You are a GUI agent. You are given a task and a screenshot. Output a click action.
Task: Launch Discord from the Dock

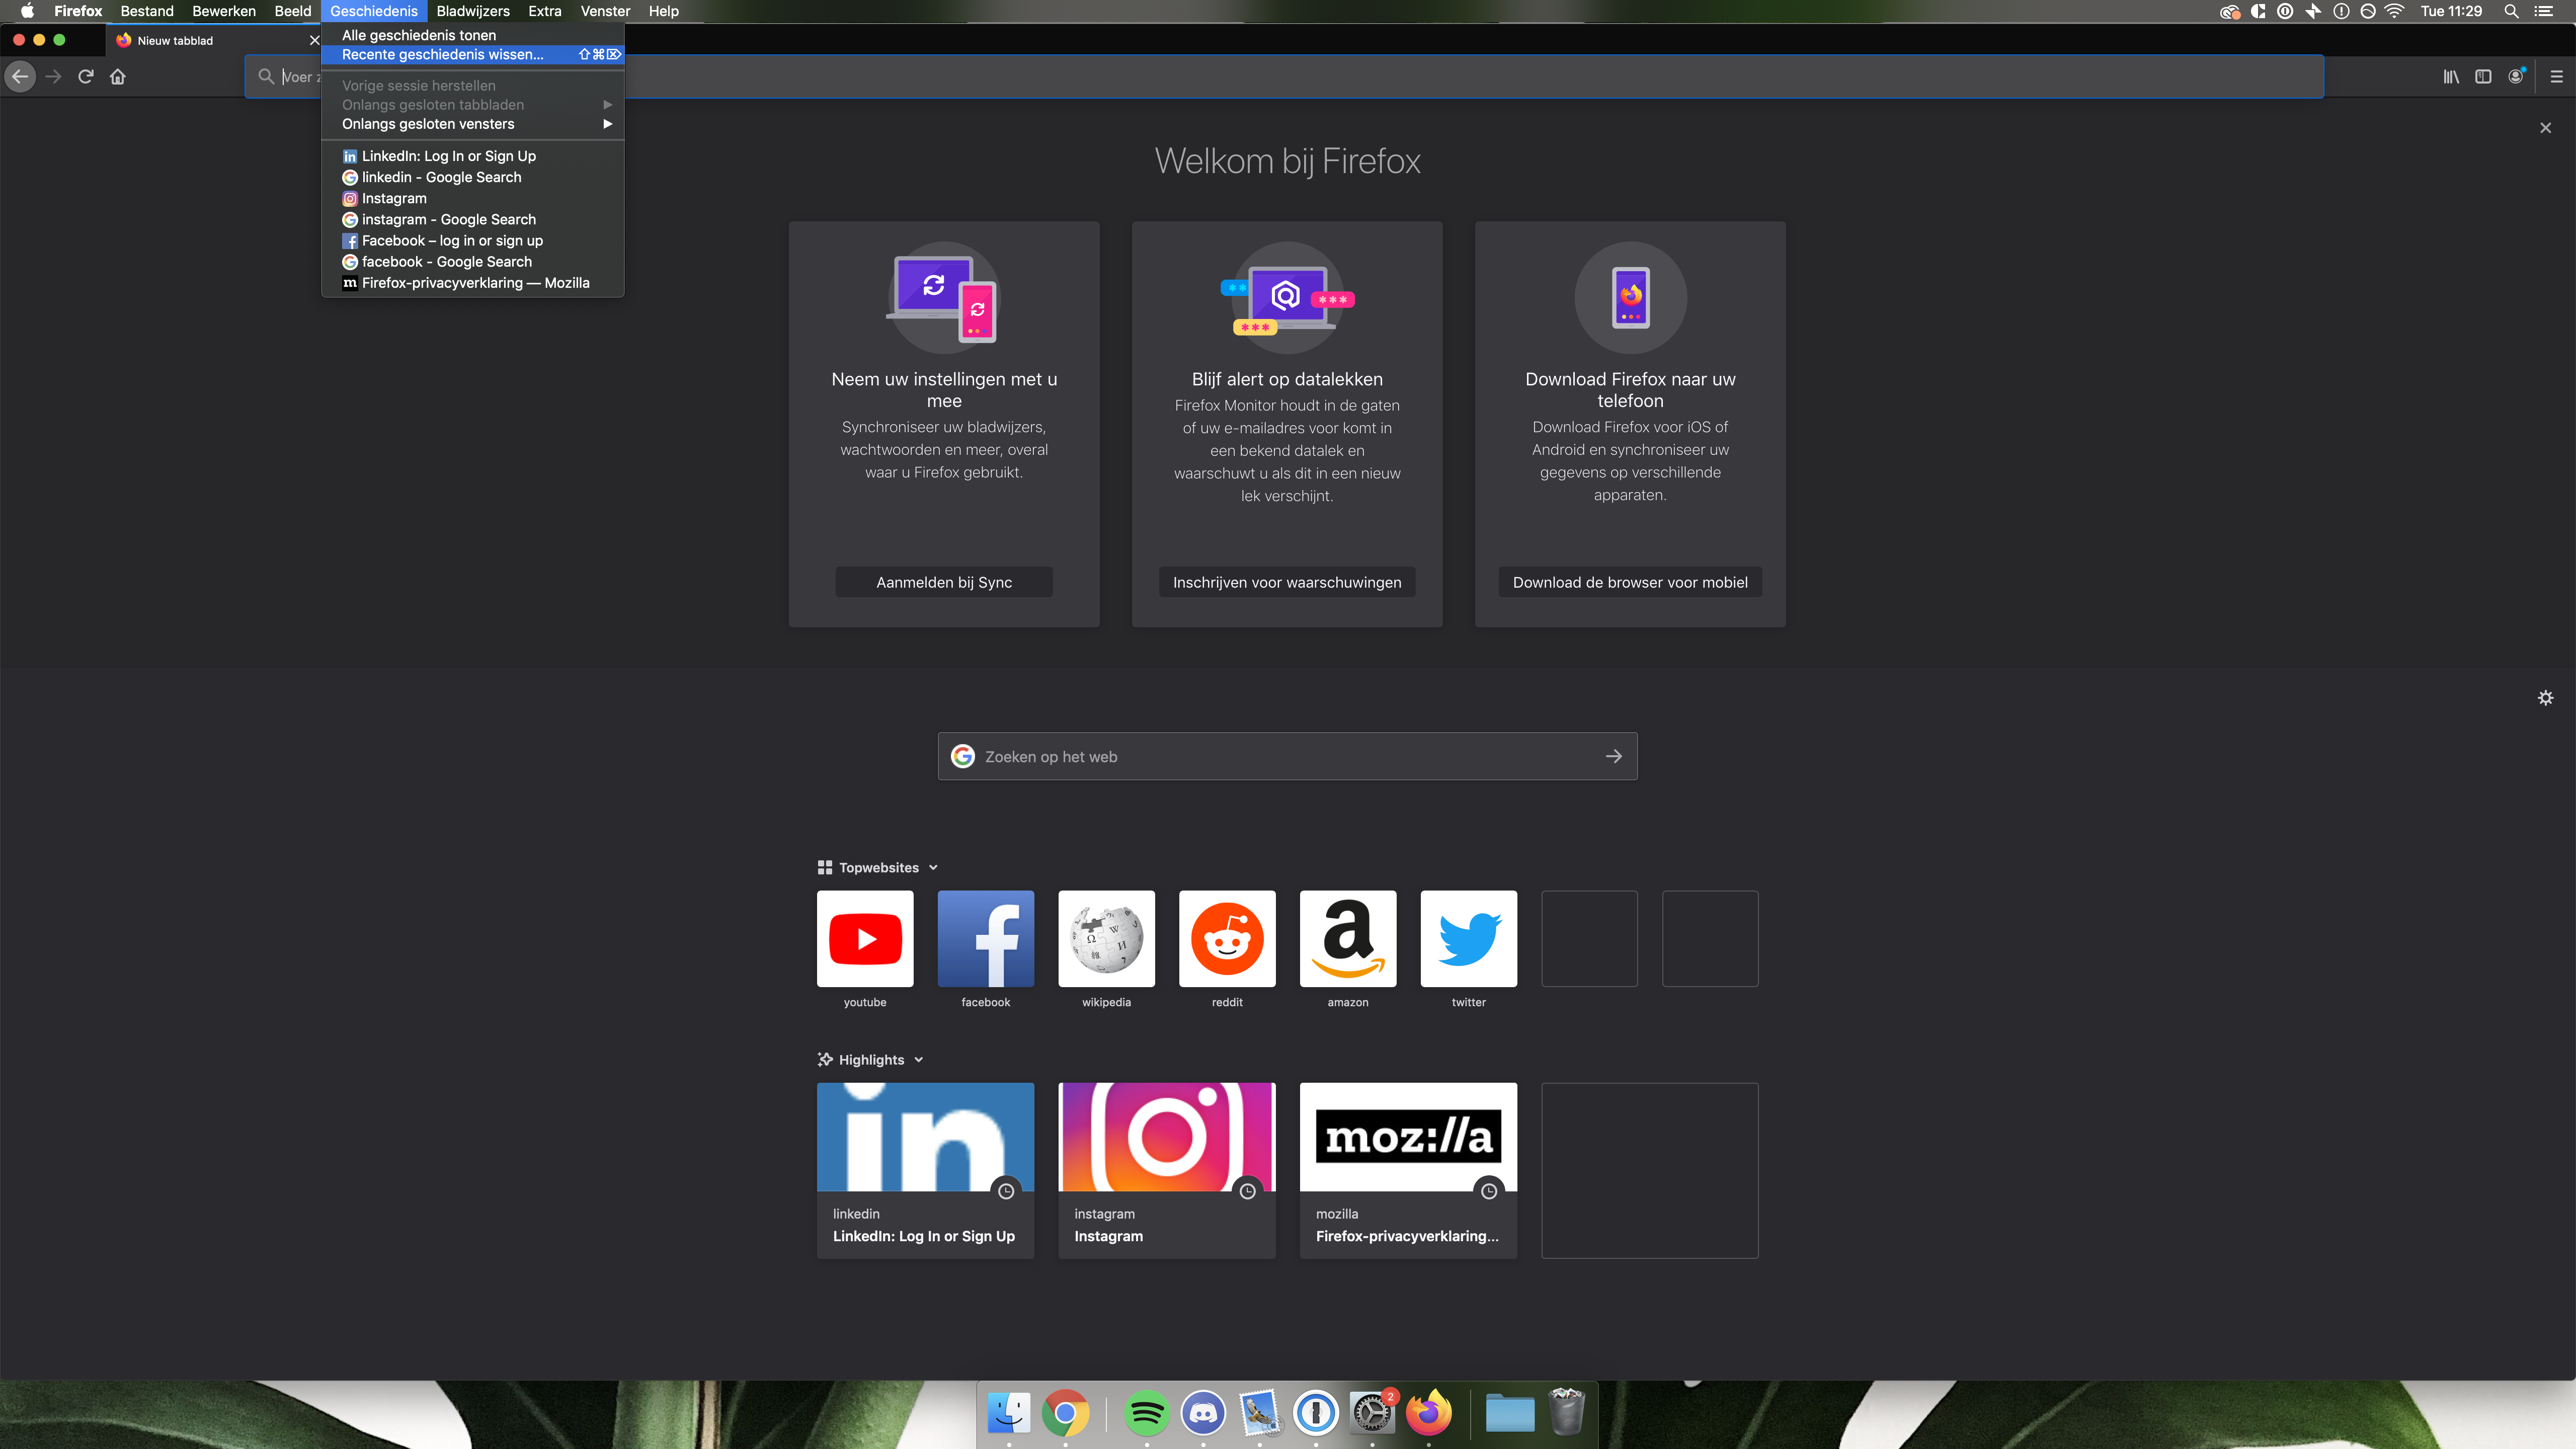point(1203,1413)
